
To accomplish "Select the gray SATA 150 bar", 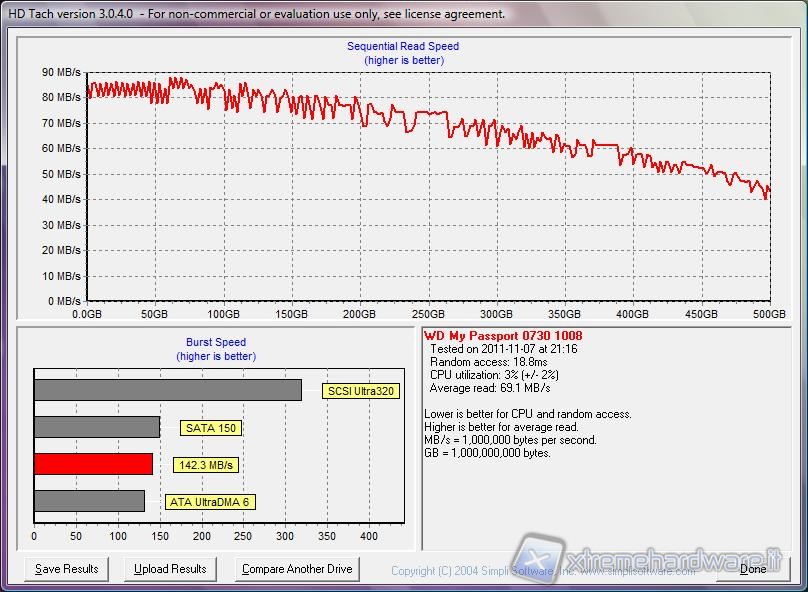I will tap(96, 427).
